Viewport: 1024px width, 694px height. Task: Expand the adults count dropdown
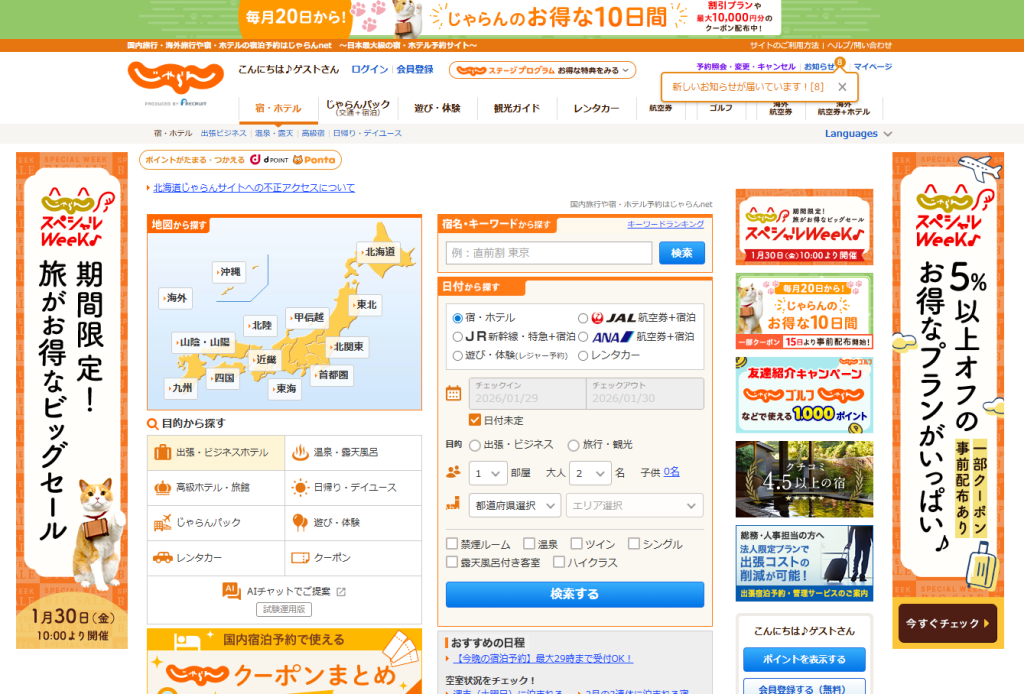pos(590,472)
